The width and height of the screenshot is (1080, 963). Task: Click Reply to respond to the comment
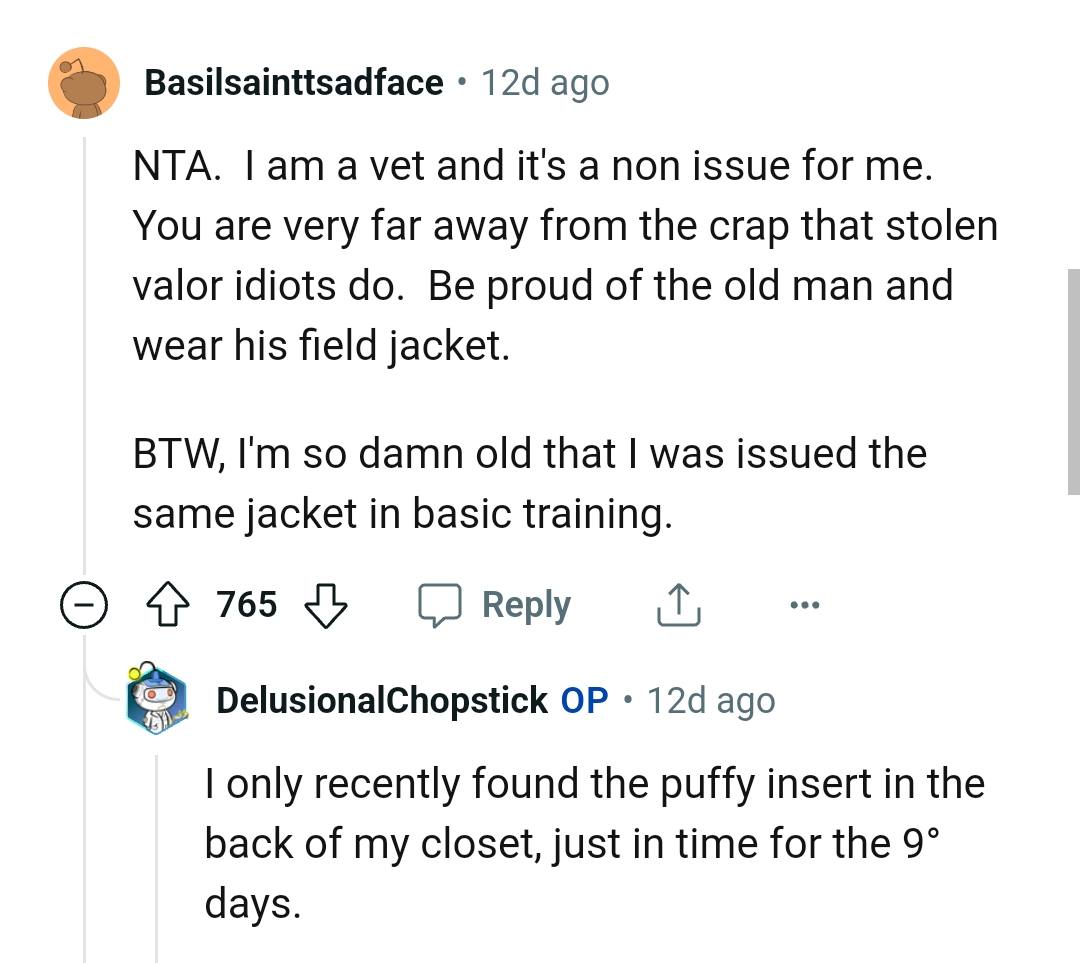pos(526,603)
